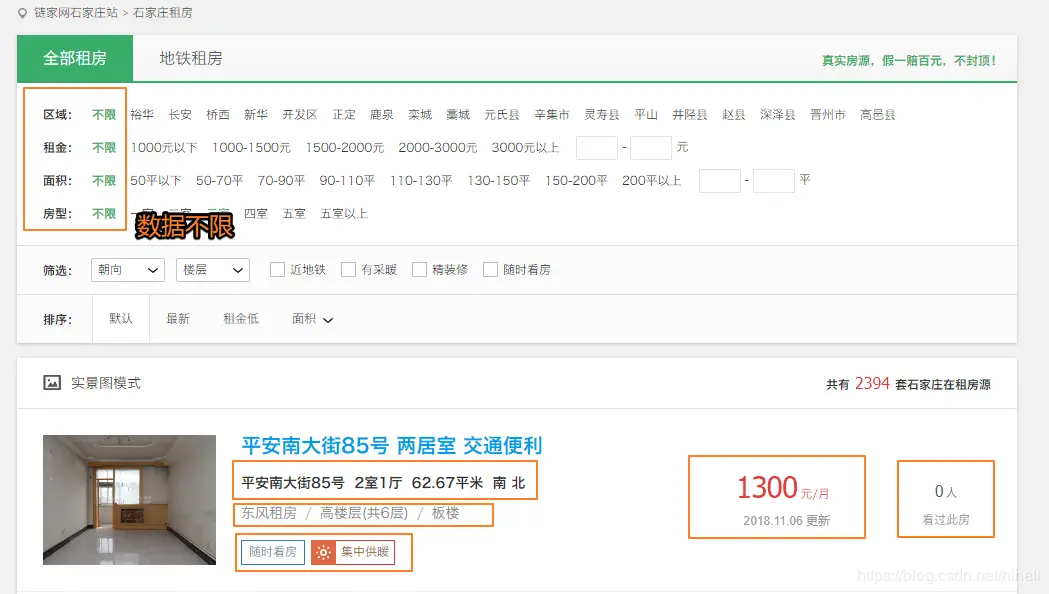Sort listings by 最新

tap(177, 318)
